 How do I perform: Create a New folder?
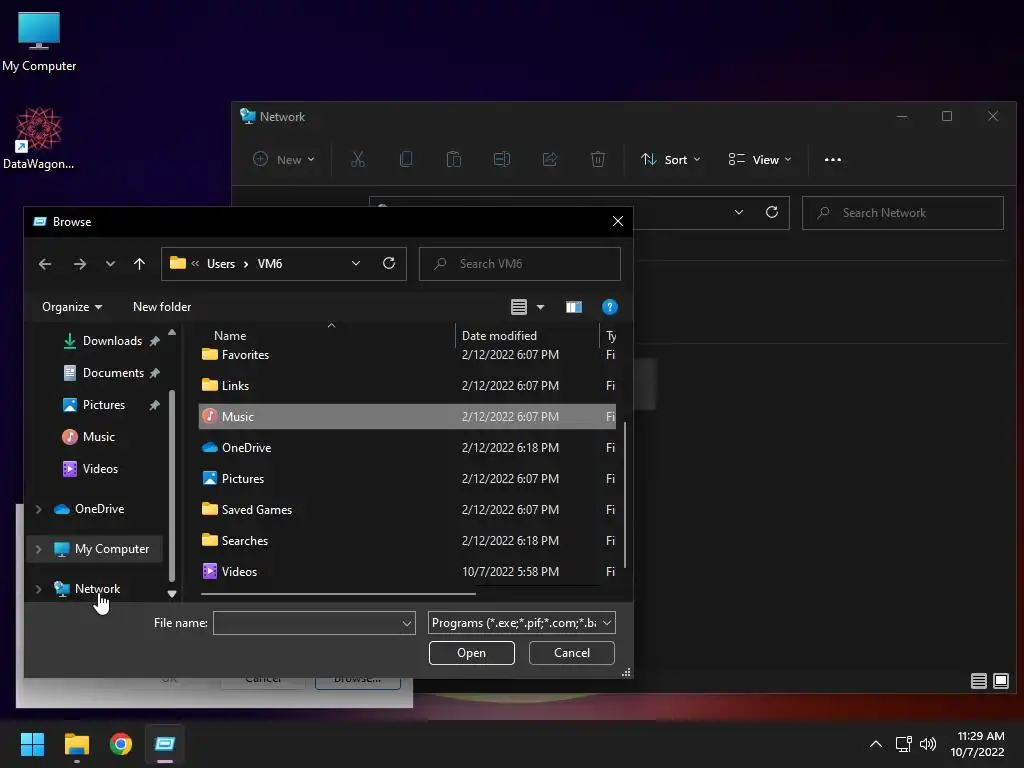point(162,307)
